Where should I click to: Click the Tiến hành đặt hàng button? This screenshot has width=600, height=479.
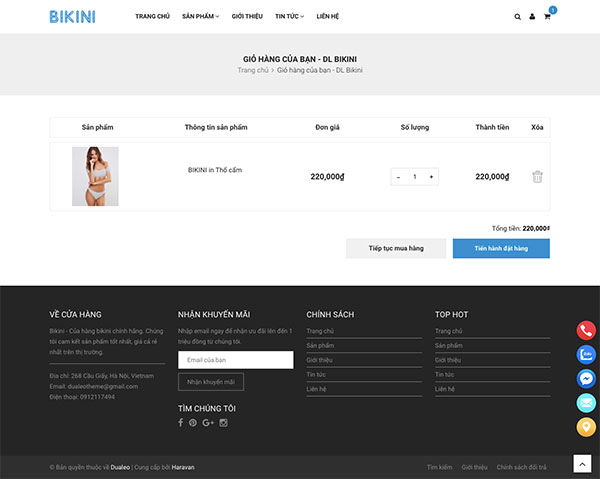tap(501, 248)
